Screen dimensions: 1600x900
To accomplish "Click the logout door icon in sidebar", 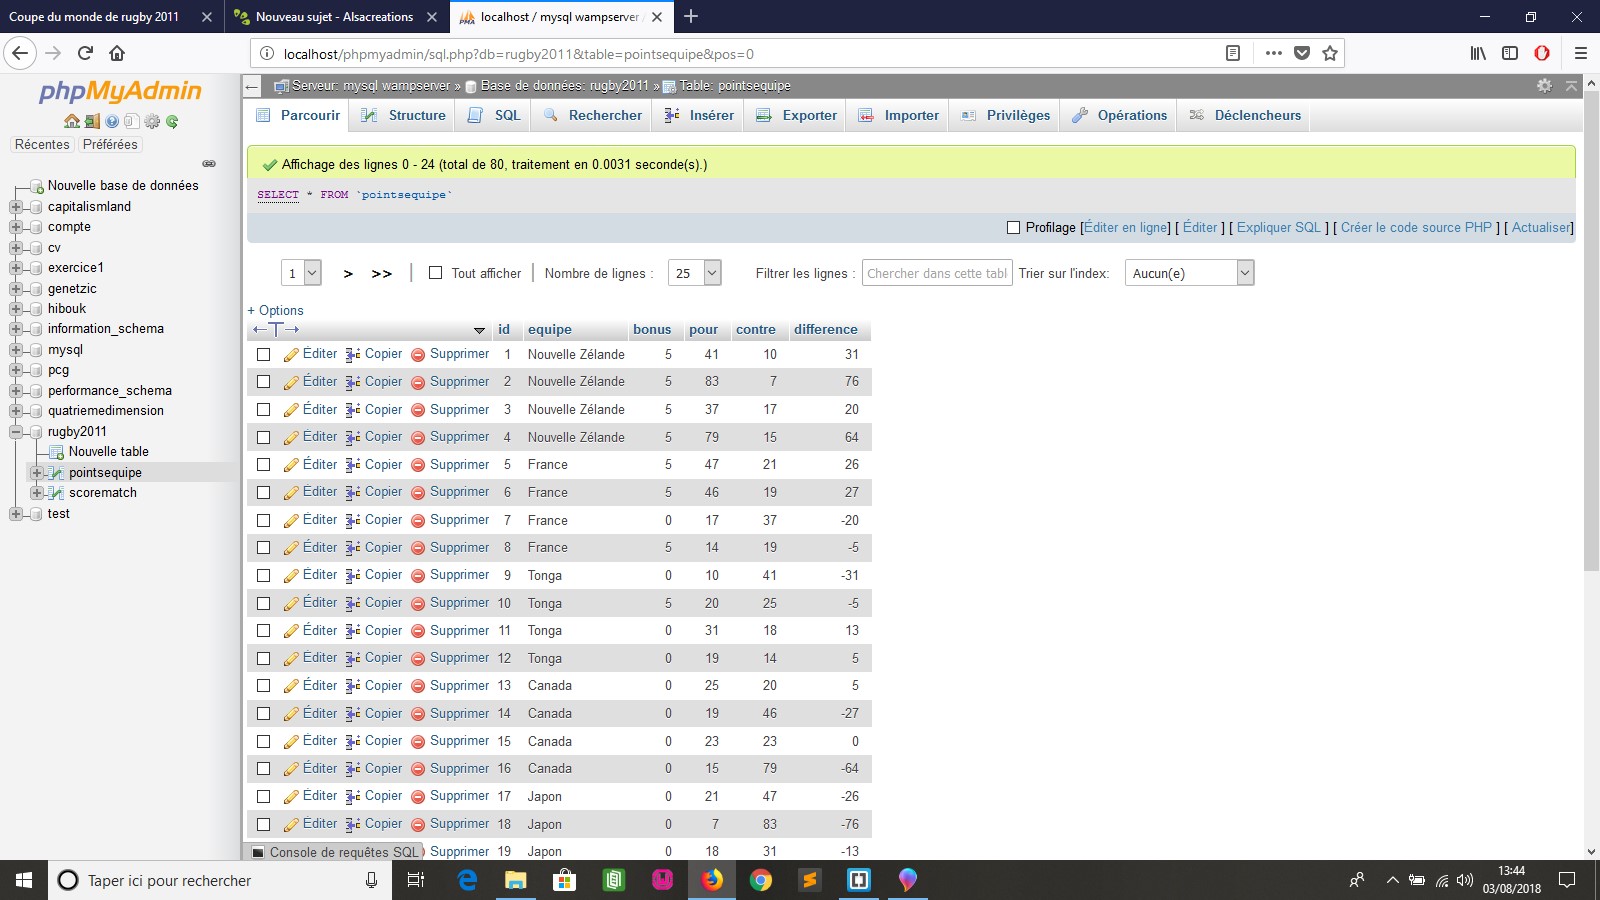I will [92, 121].
